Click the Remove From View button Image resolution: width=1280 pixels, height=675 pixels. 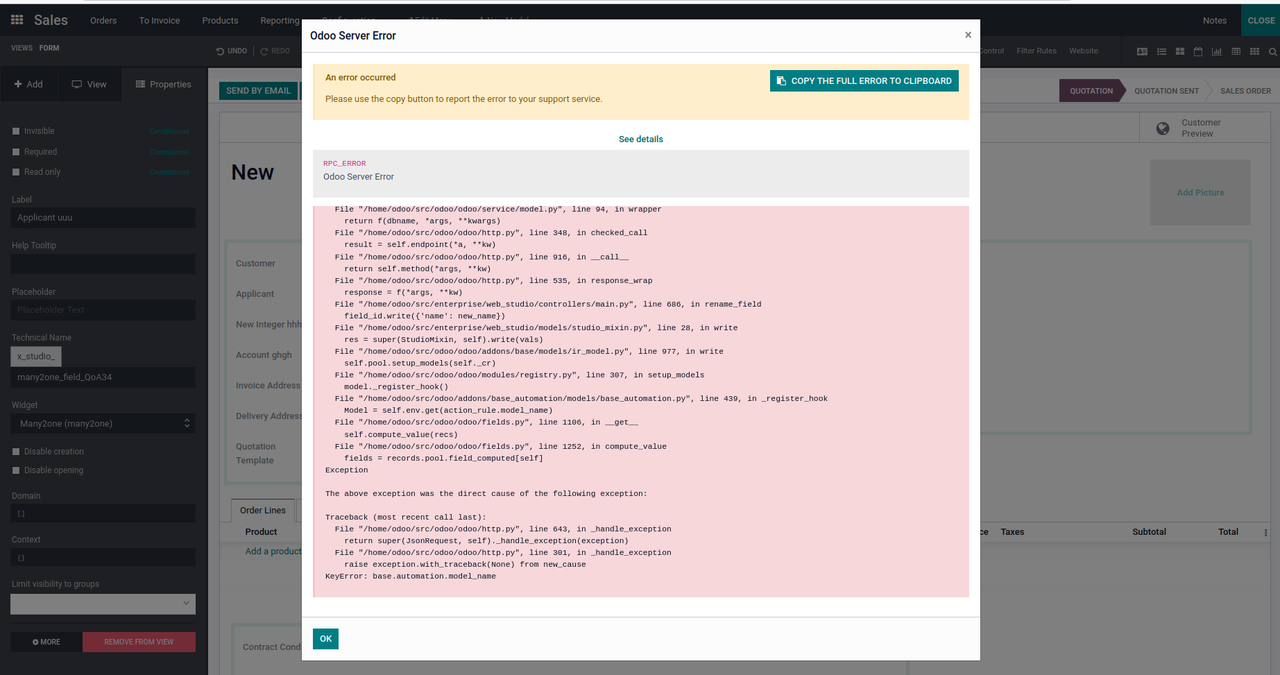coord(139,642)
